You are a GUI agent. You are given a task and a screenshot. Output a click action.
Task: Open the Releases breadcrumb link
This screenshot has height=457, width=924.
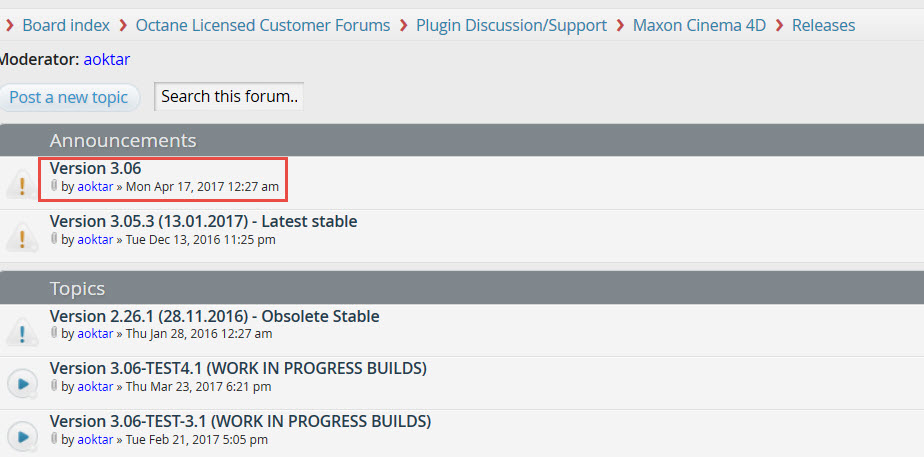coord(823,25)
